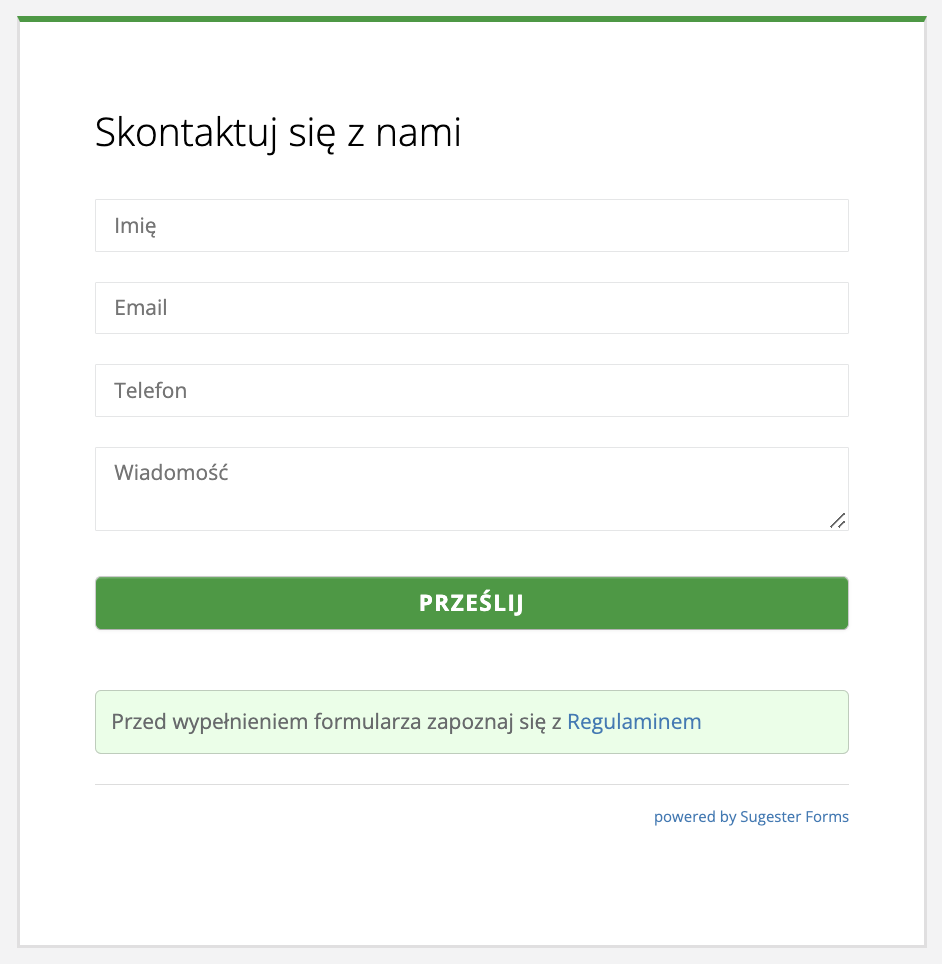Open the Regulaminem terms link
Screen dimensions: 942x964
click(x=634, y=722)
